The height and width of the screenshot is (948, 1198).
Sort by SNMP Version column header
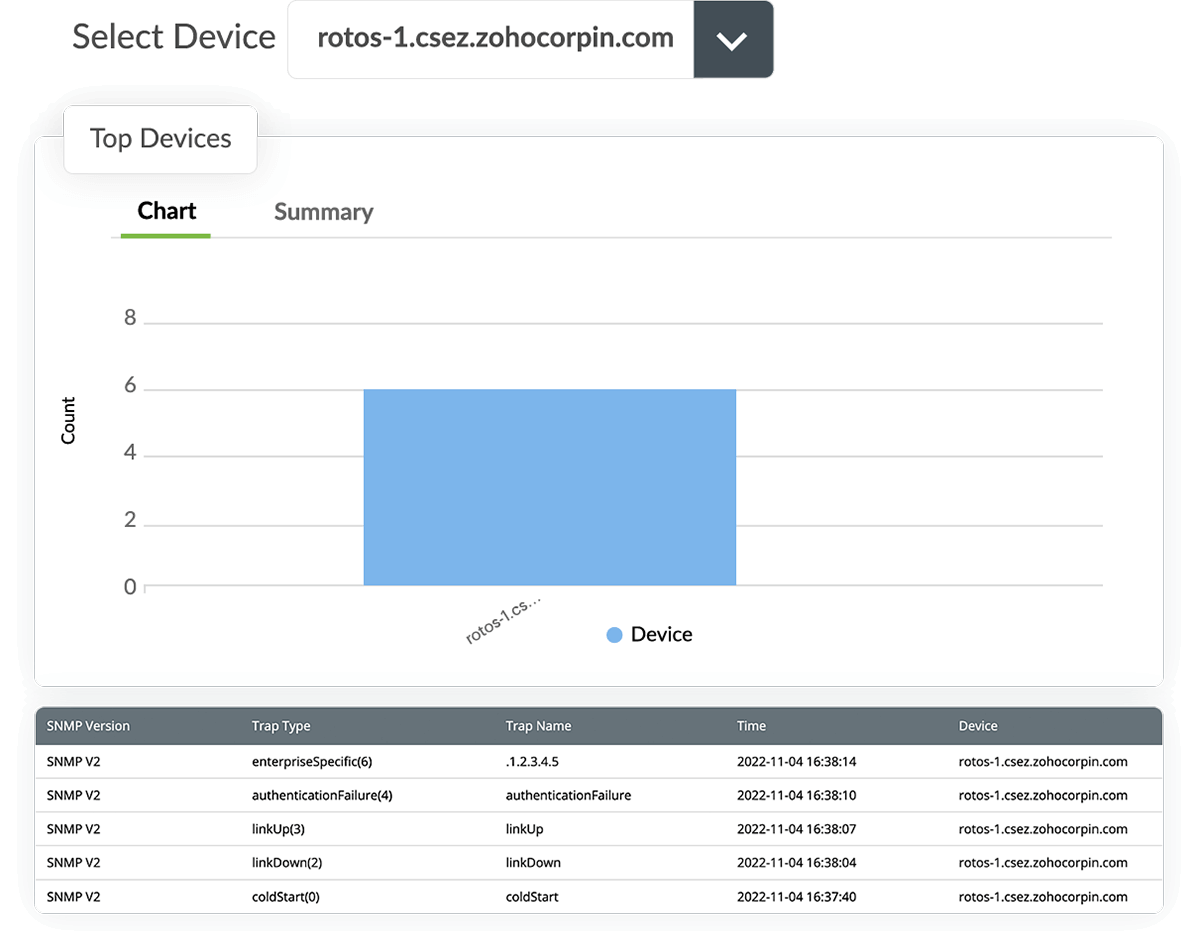point(88,726)
